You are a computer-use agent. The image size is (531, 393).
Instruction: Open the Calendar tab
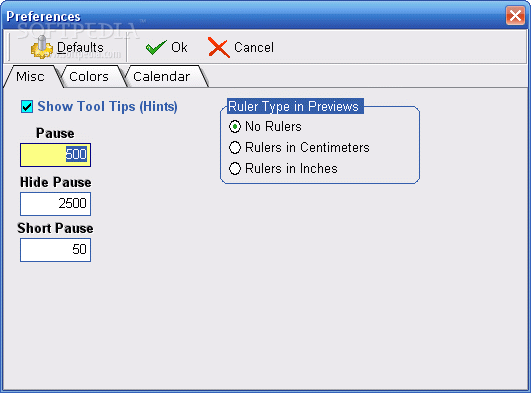[x=163, y=77]
